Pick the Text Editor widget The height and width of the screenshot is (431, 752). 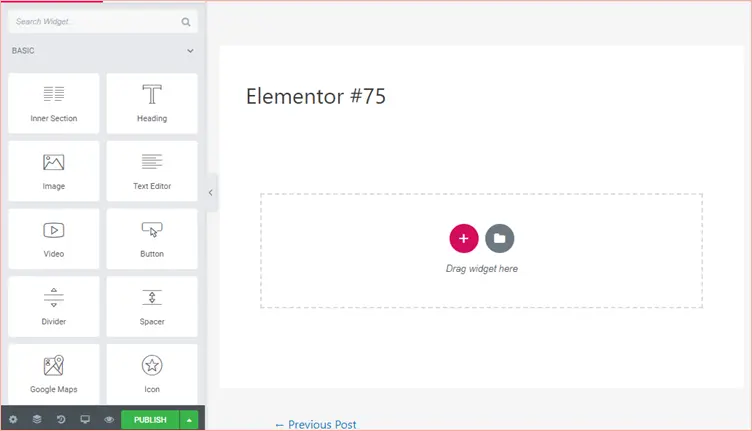click(152, 170)
